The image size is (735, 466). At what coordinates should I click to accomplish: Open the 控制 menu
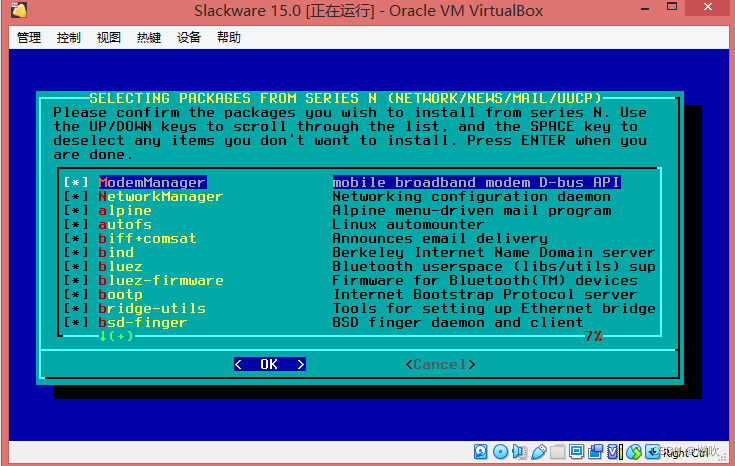[x=69, y=38]
